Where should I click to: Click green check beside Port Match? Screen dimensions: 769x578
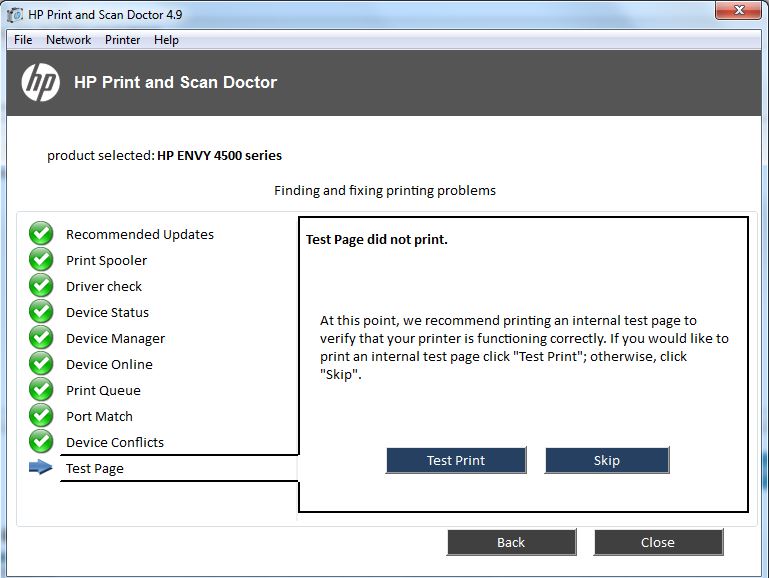click(x=41, y=415)
